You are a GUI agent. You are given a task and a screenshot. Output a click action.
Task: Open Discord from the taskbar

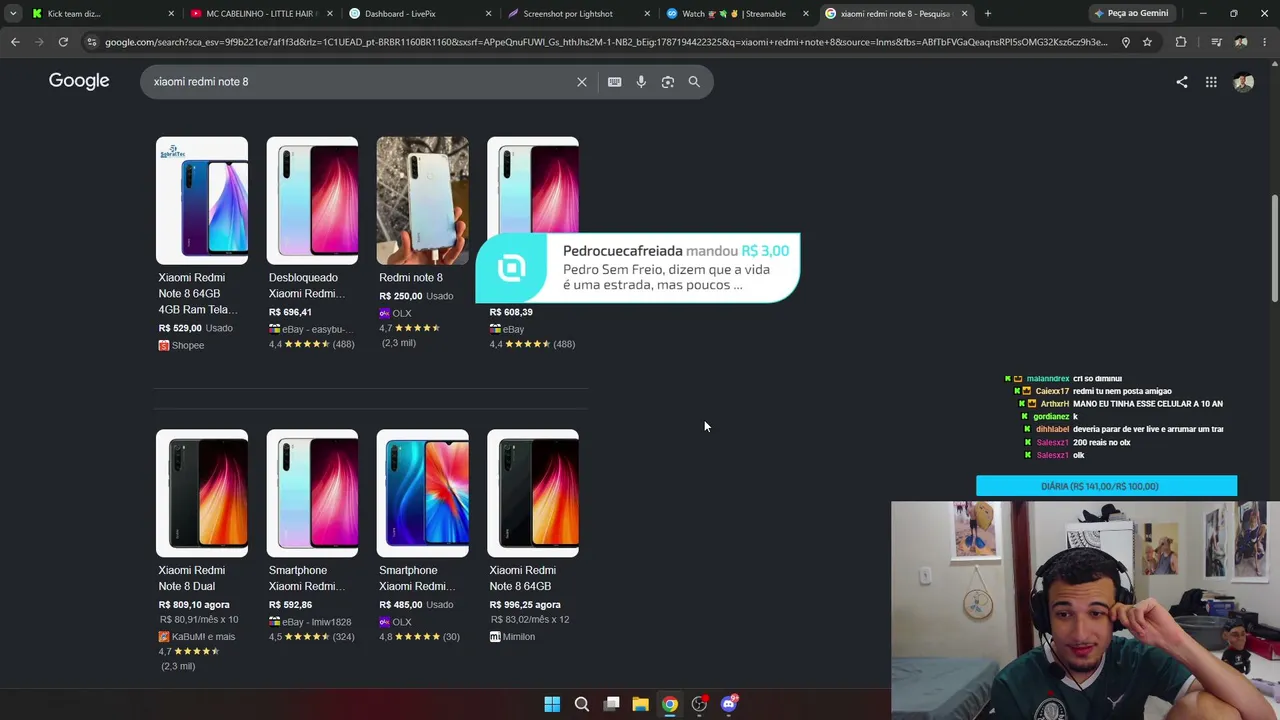(729, 704)
